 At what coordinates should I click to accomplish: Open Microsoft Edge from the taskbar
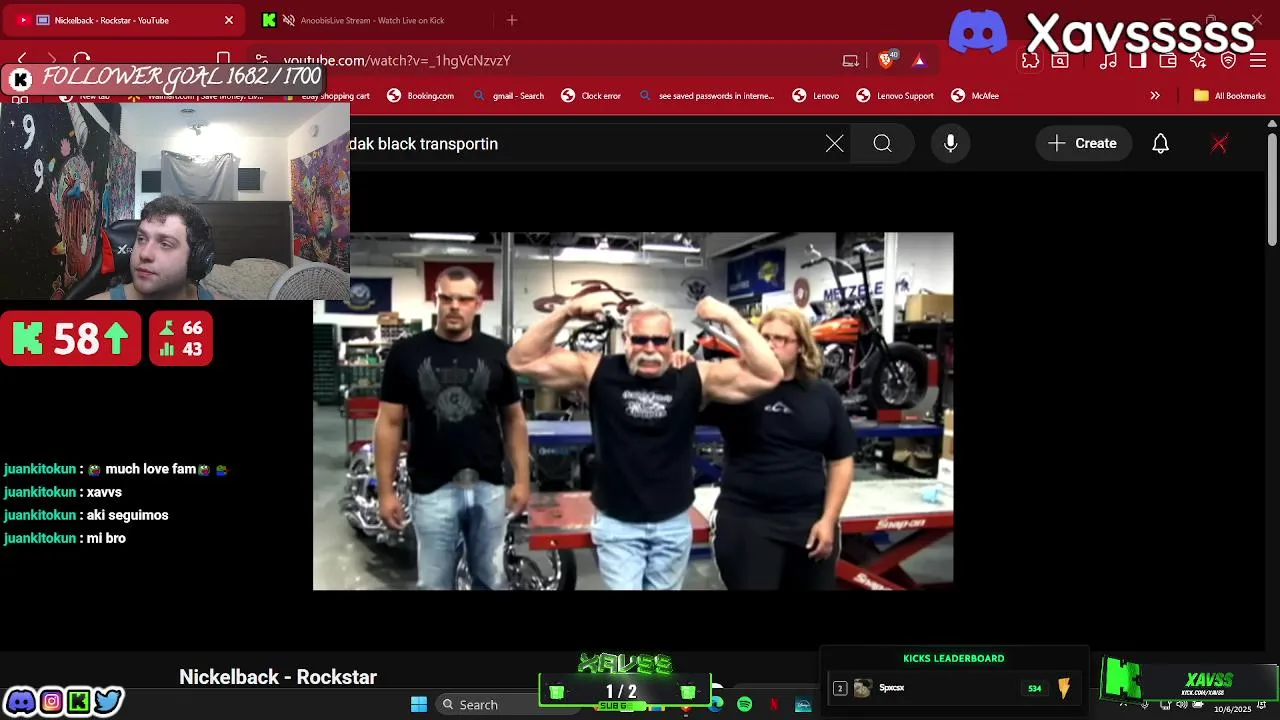pyautogui.click(x=716, y=704)
